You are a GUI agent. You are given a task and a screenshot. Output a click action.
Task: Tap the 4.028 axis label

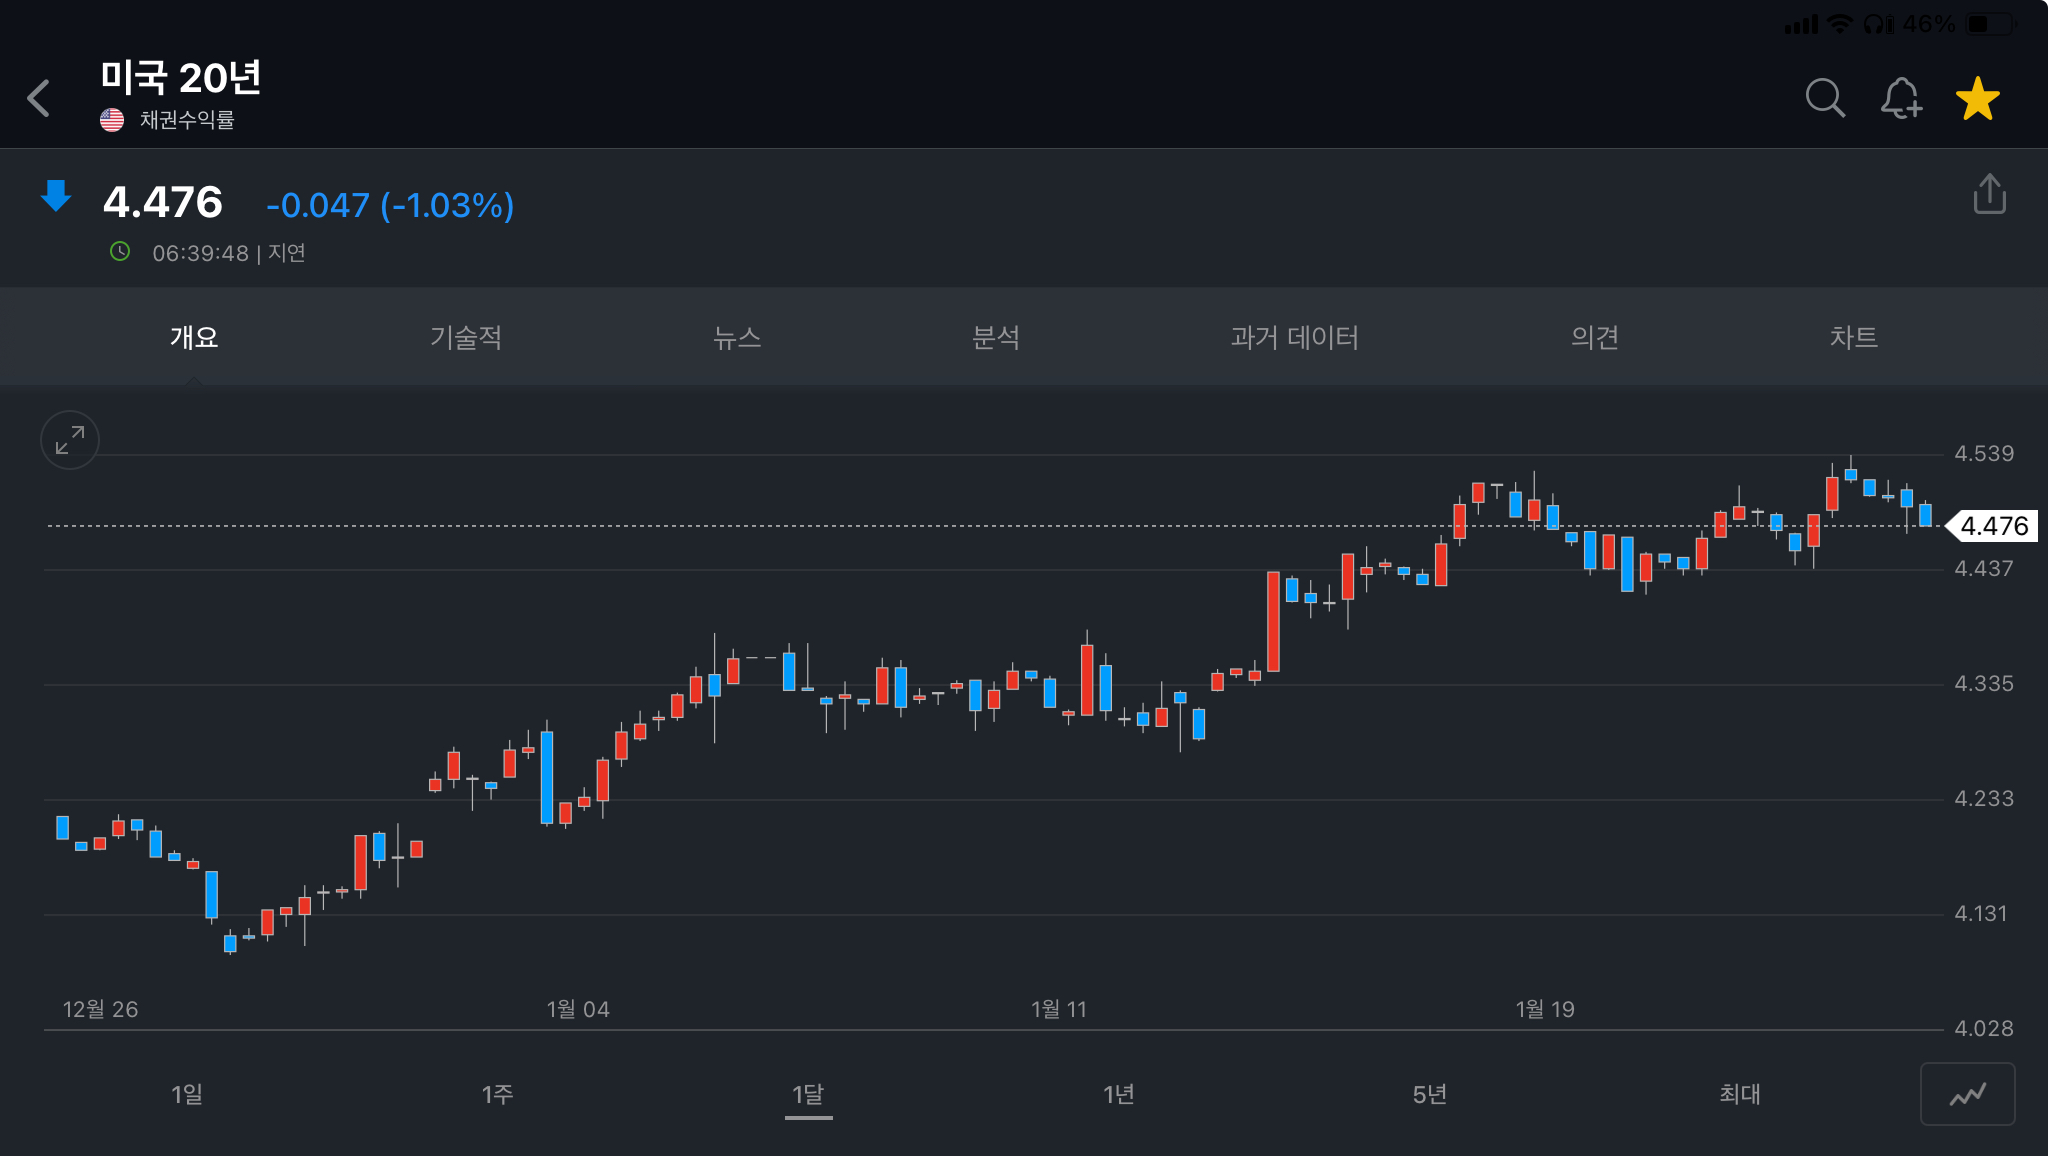pyautogui.click(x=1984, y=1029)
